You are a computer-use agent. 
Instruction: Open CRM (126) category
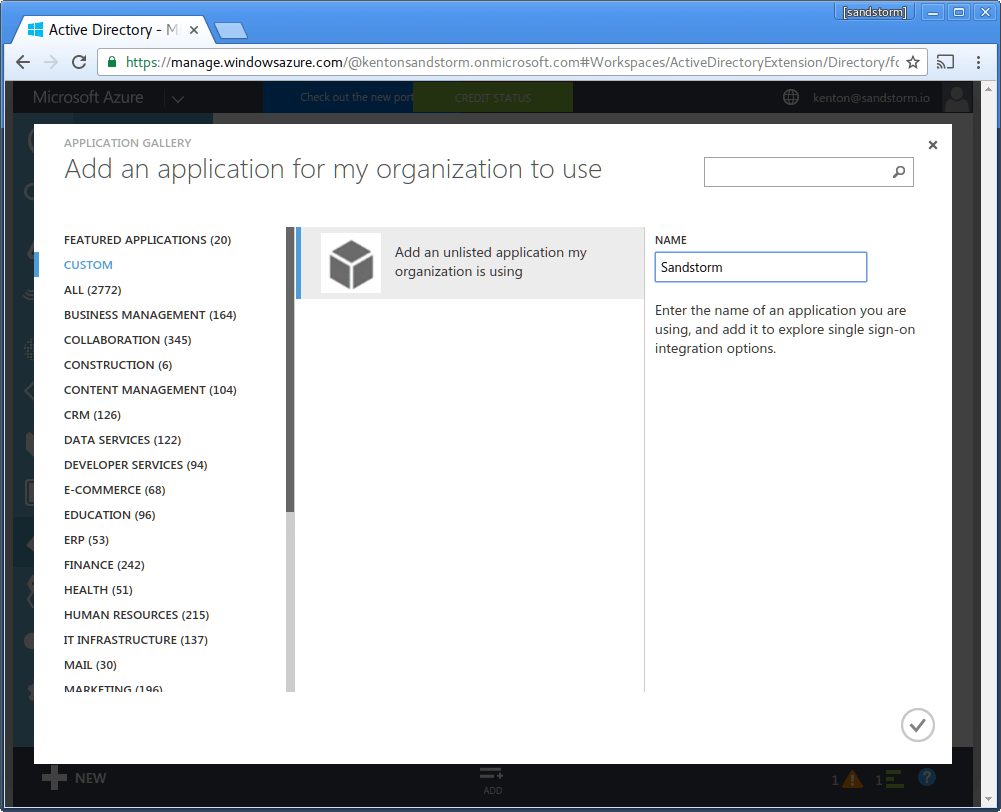coord(93,415)
